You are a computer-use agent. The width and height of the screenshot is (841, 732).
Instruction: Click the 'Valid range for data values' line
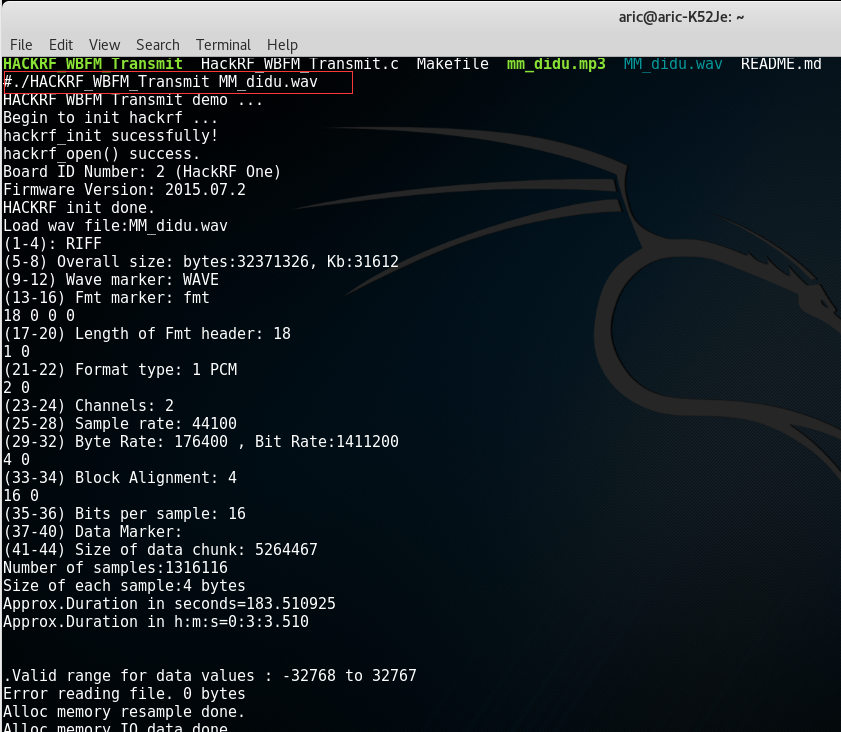coord(210,675)
